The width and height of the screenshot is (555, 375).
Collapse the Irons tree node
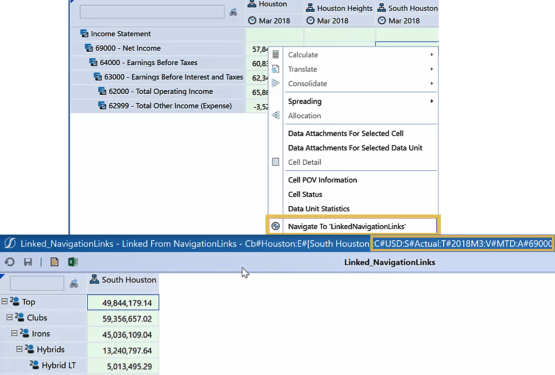click(x=14, y=333)
